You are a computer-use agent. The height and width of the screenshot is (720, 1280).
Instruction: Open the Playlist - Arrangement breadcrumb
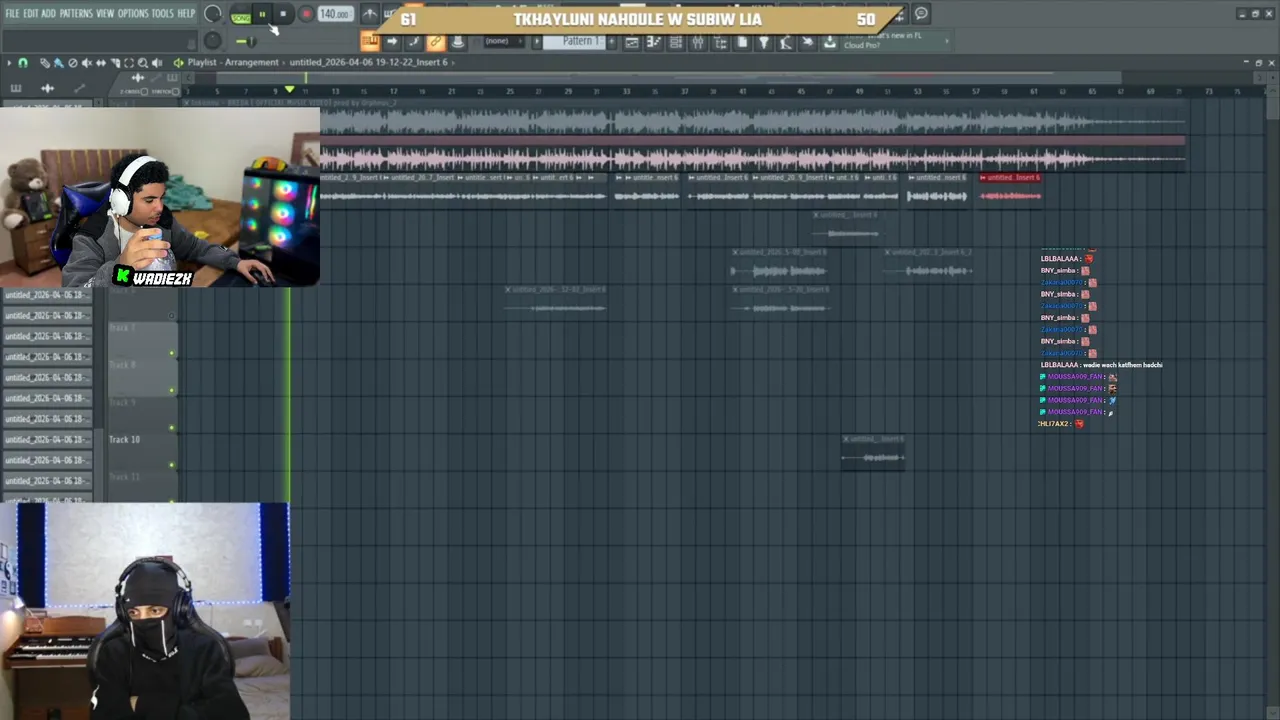[x=233, y=62]
